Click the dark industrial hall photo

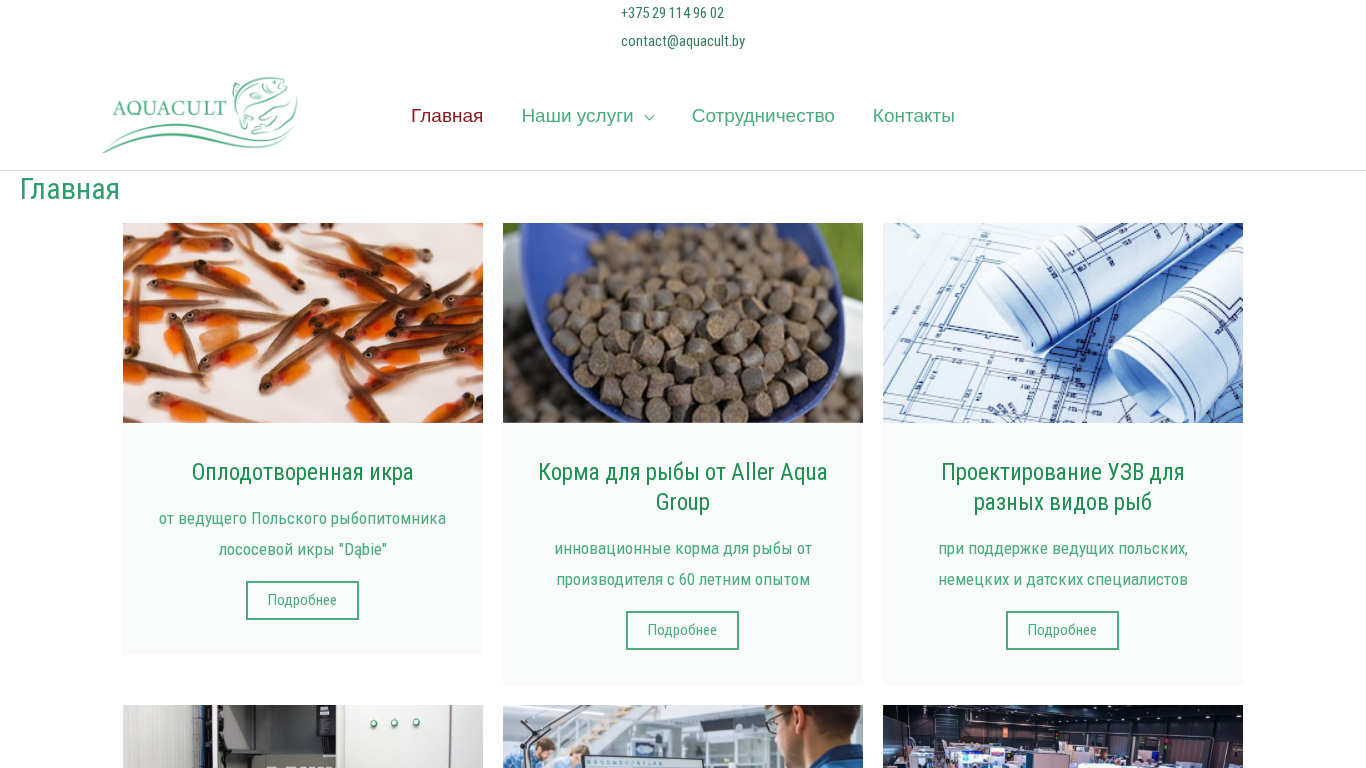point(1063,736)
